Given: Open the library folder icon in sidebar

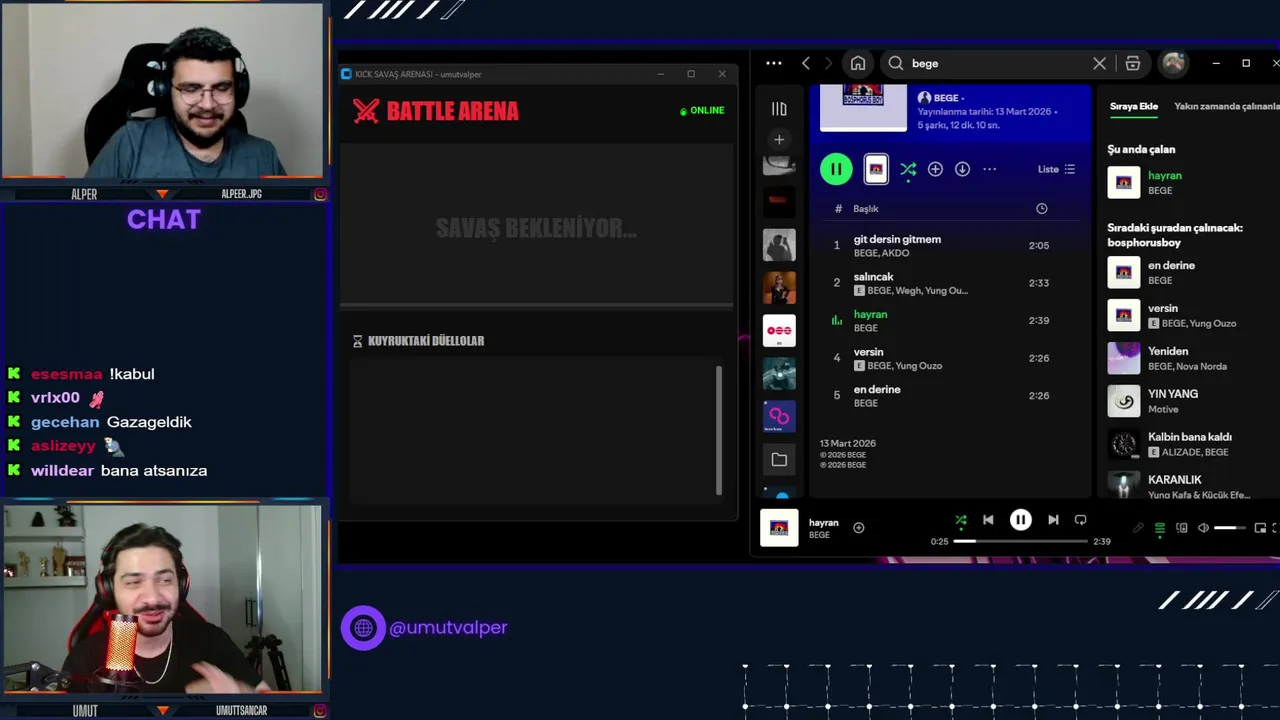Looking at the screenshot, I should point(779,459).
